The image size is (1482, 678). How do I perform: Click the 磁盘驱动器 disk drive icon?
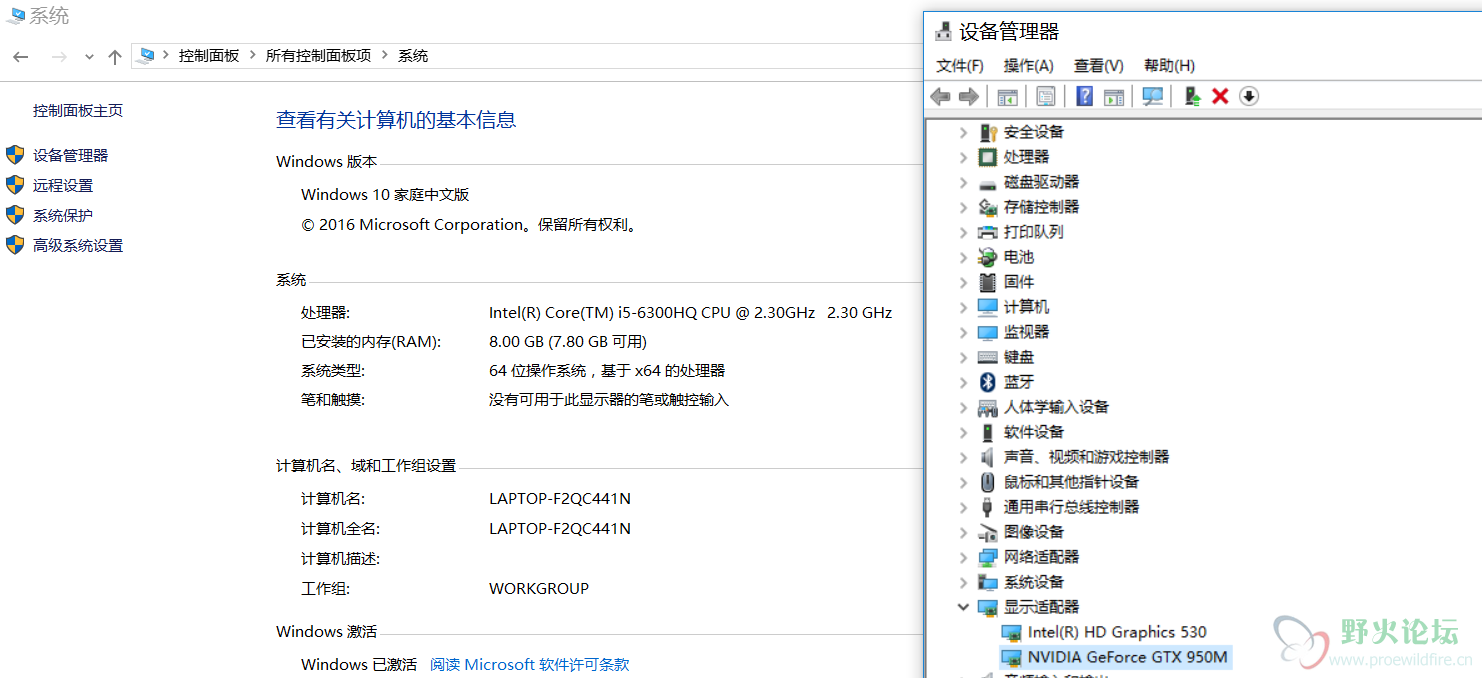(x=988, y=183)
